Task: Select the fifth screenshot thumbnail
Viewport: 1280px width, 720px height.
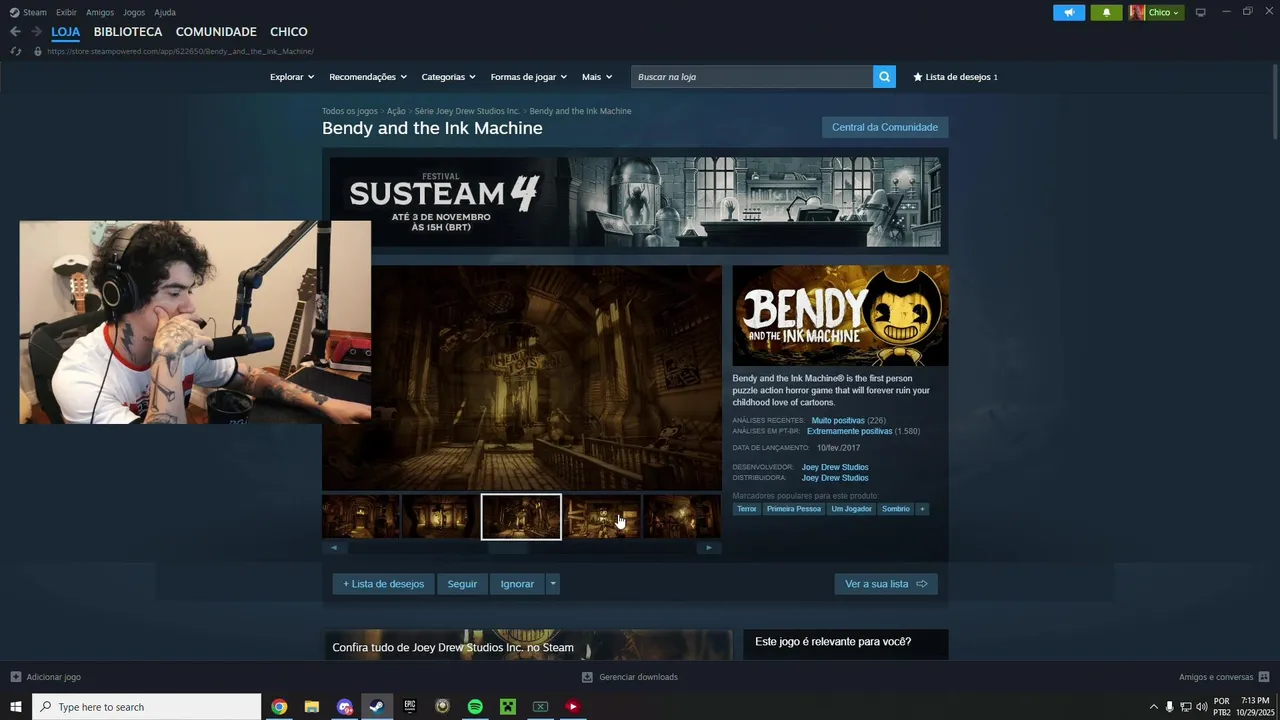Action: [682, 517]
